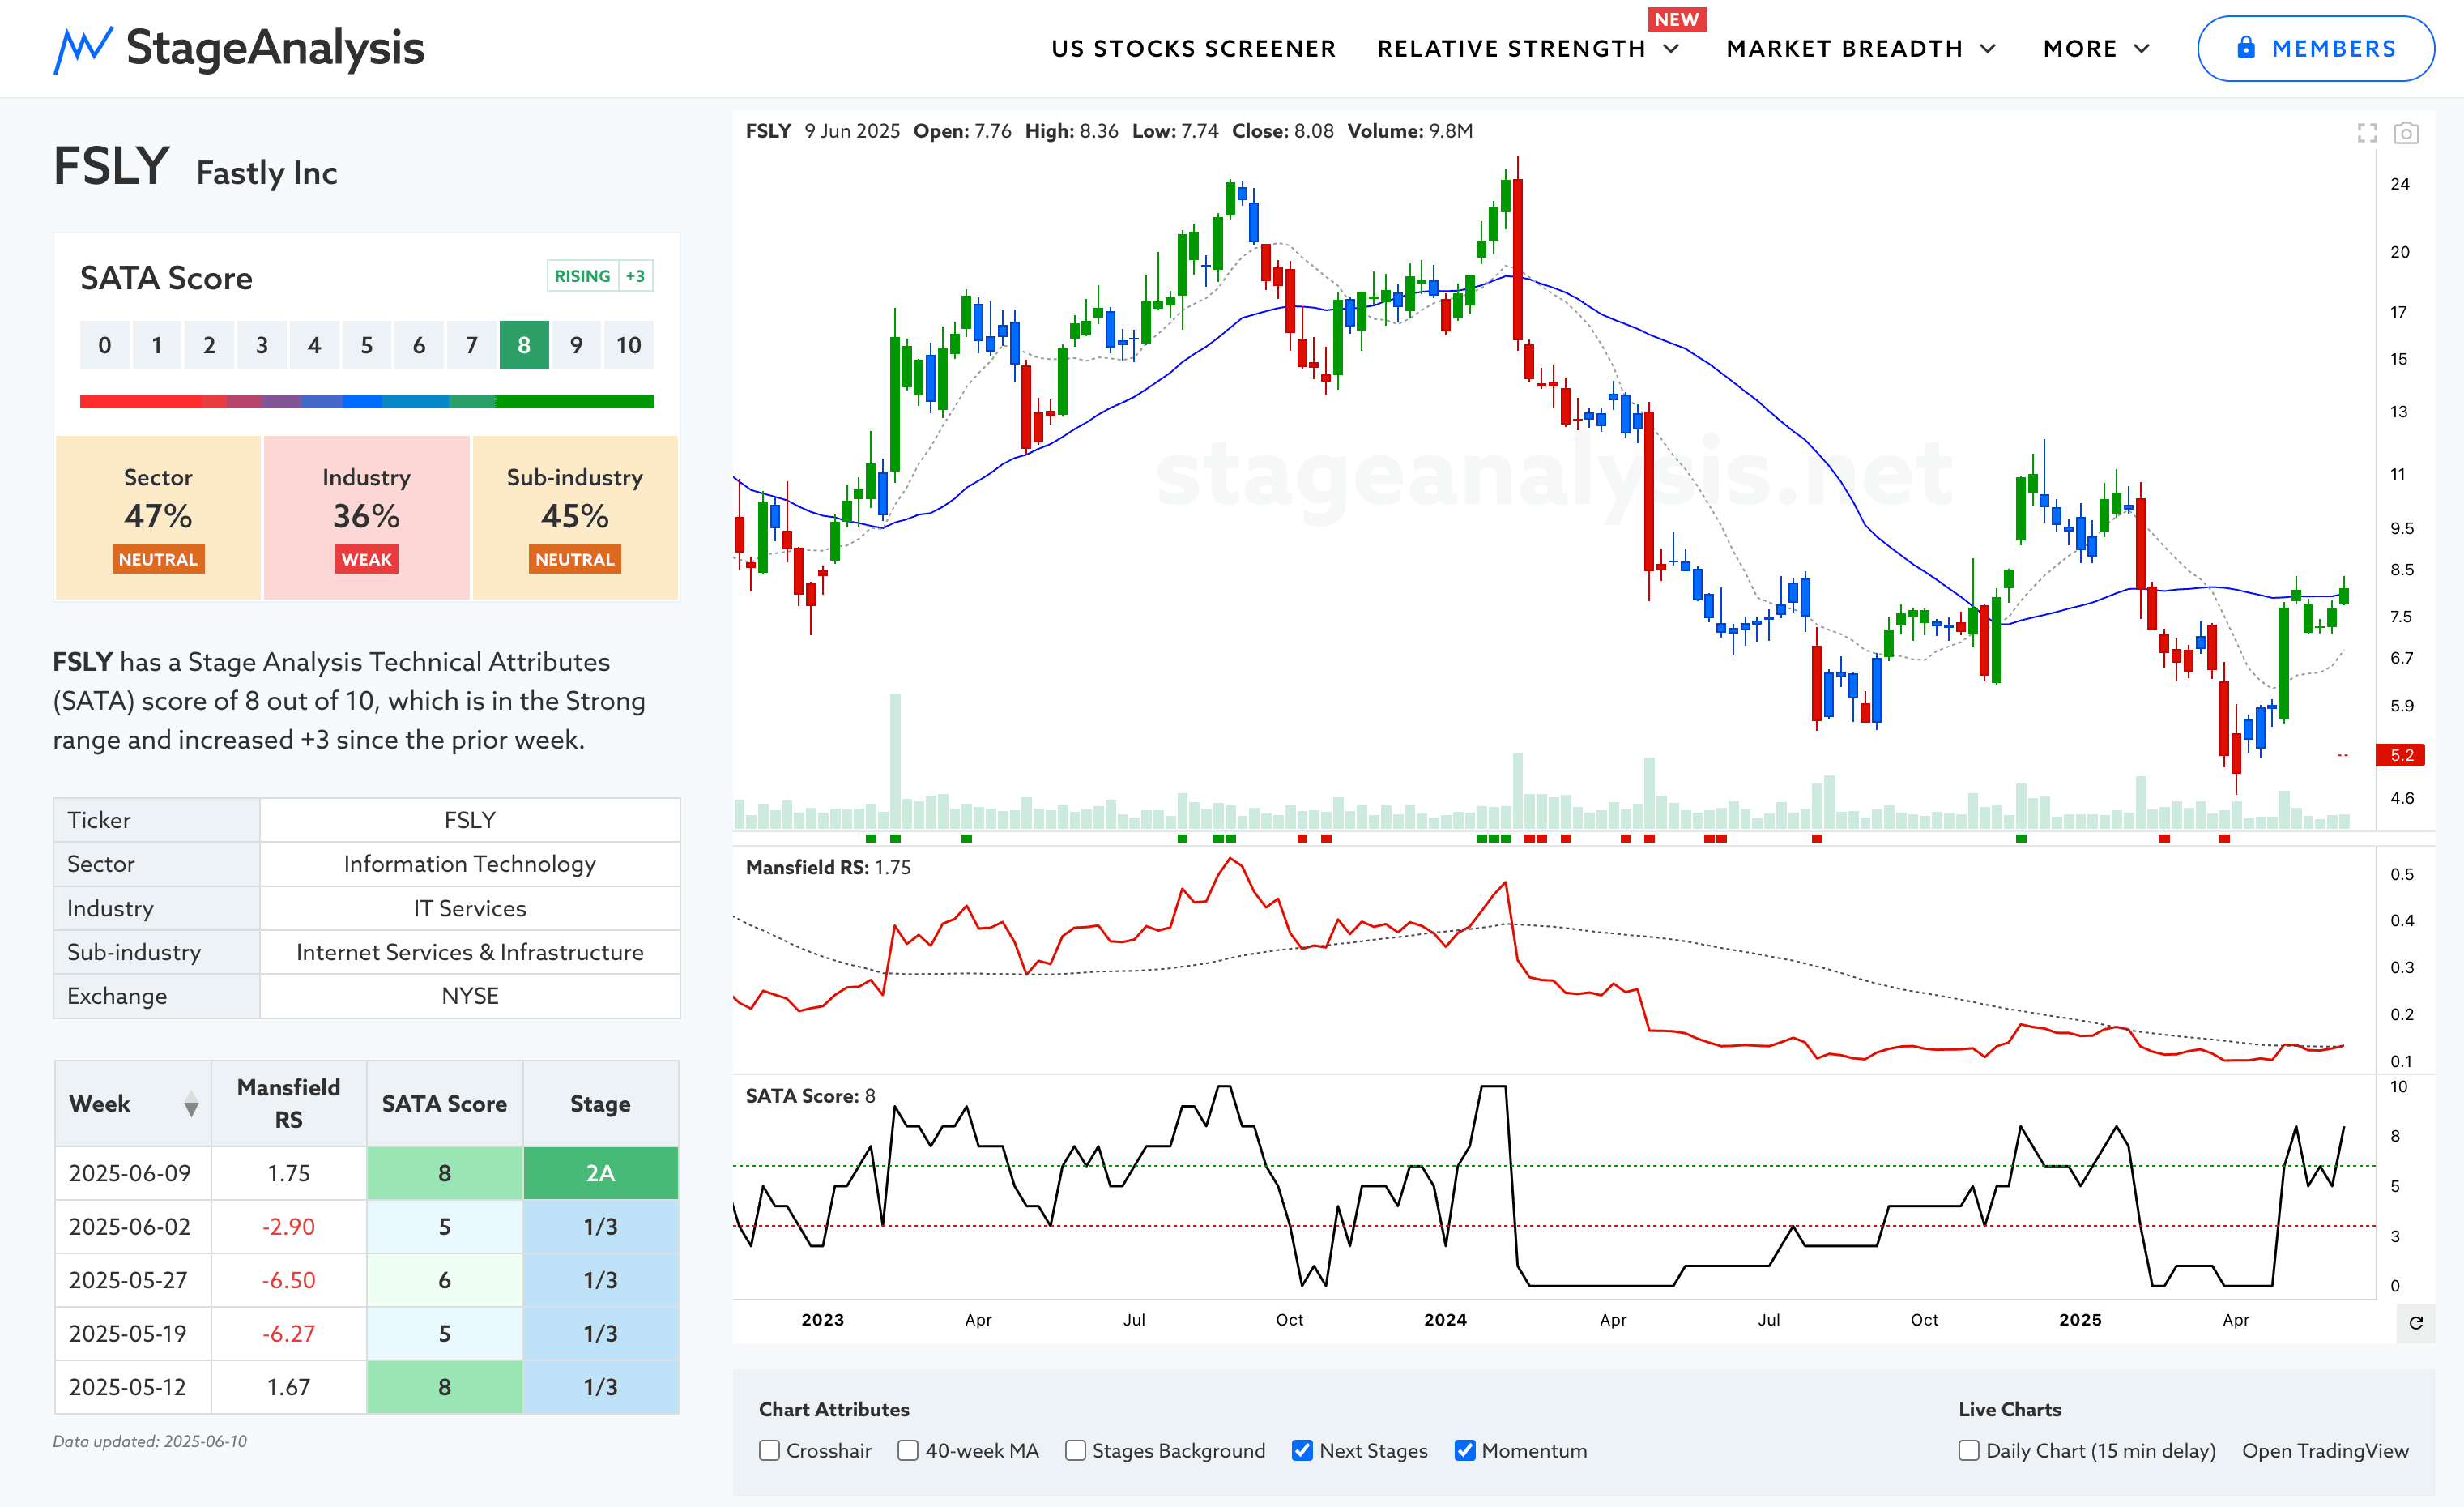The width and height of the screenshot is (2464, 1507).
Task: Click SATA score 10 scale box
Action: (628, 345)
